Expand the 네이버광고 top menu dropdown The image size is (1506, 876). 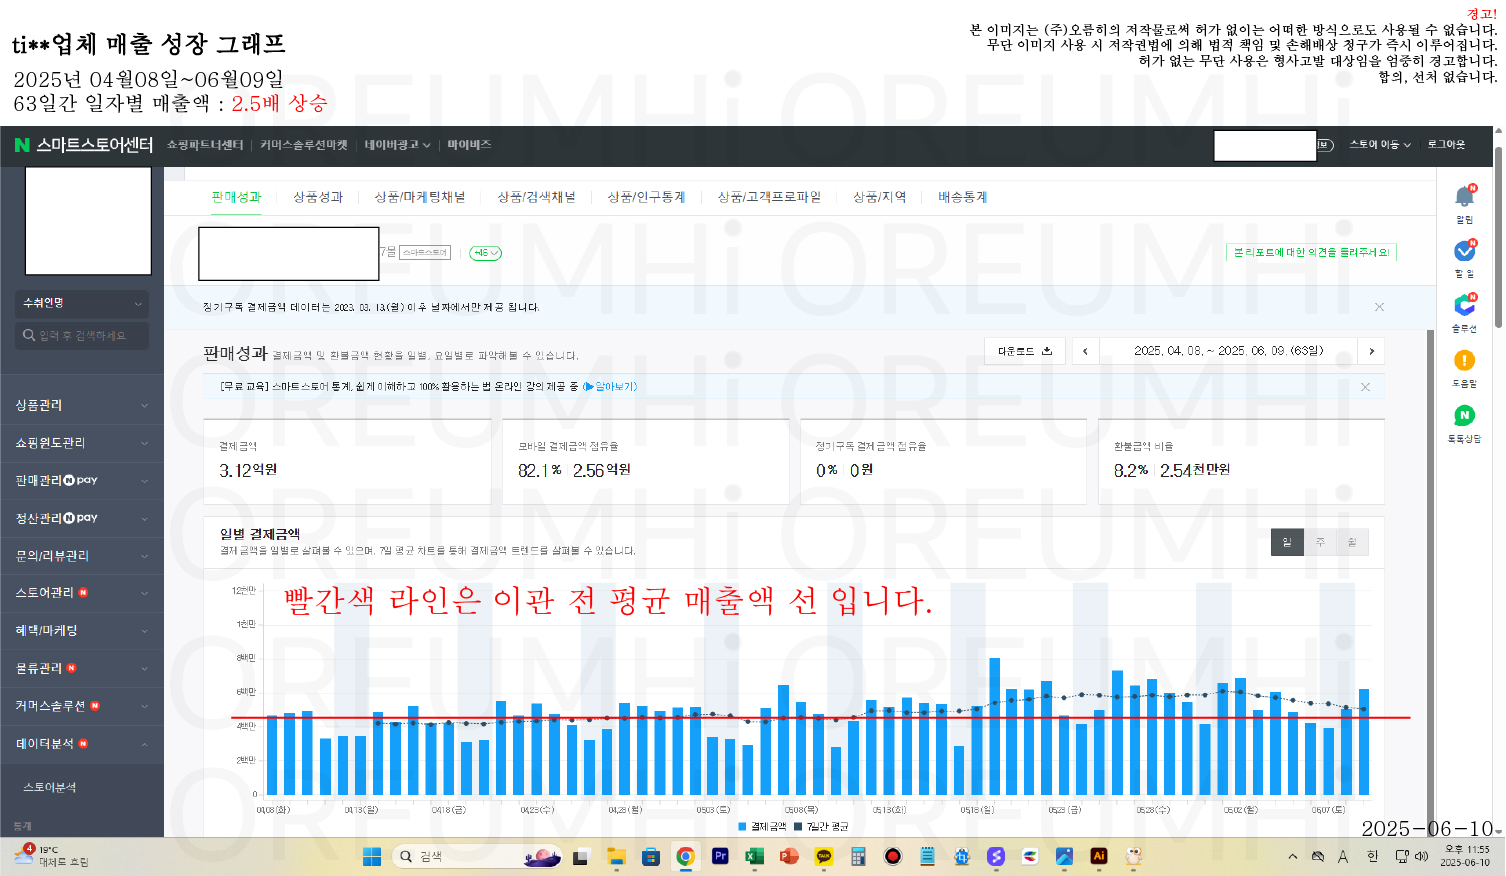(397, 145)
